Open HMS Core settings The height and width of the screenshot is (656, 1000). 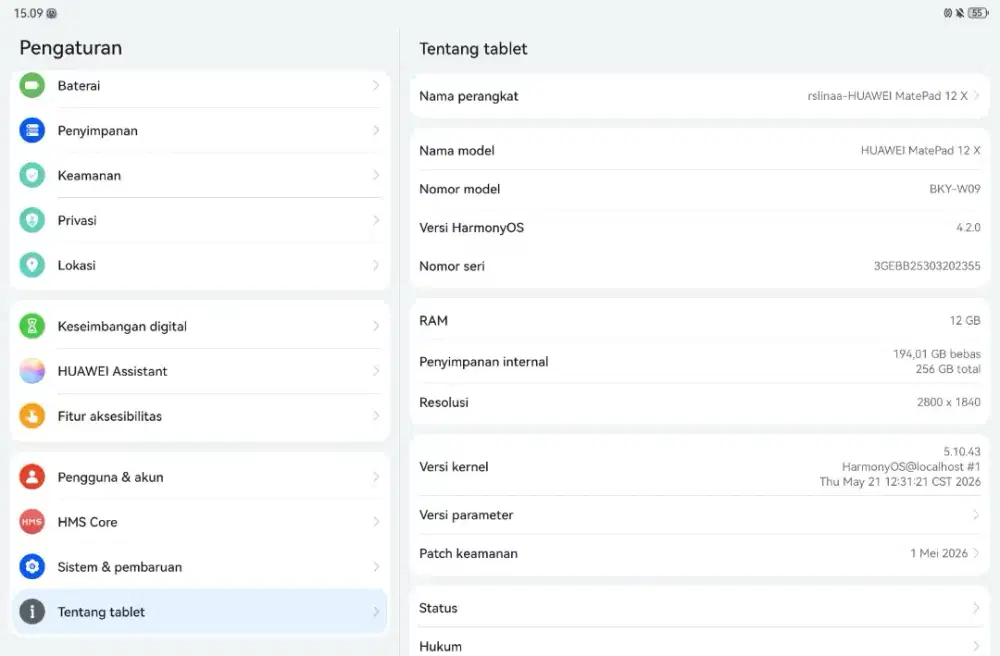[x=199, y=521]
